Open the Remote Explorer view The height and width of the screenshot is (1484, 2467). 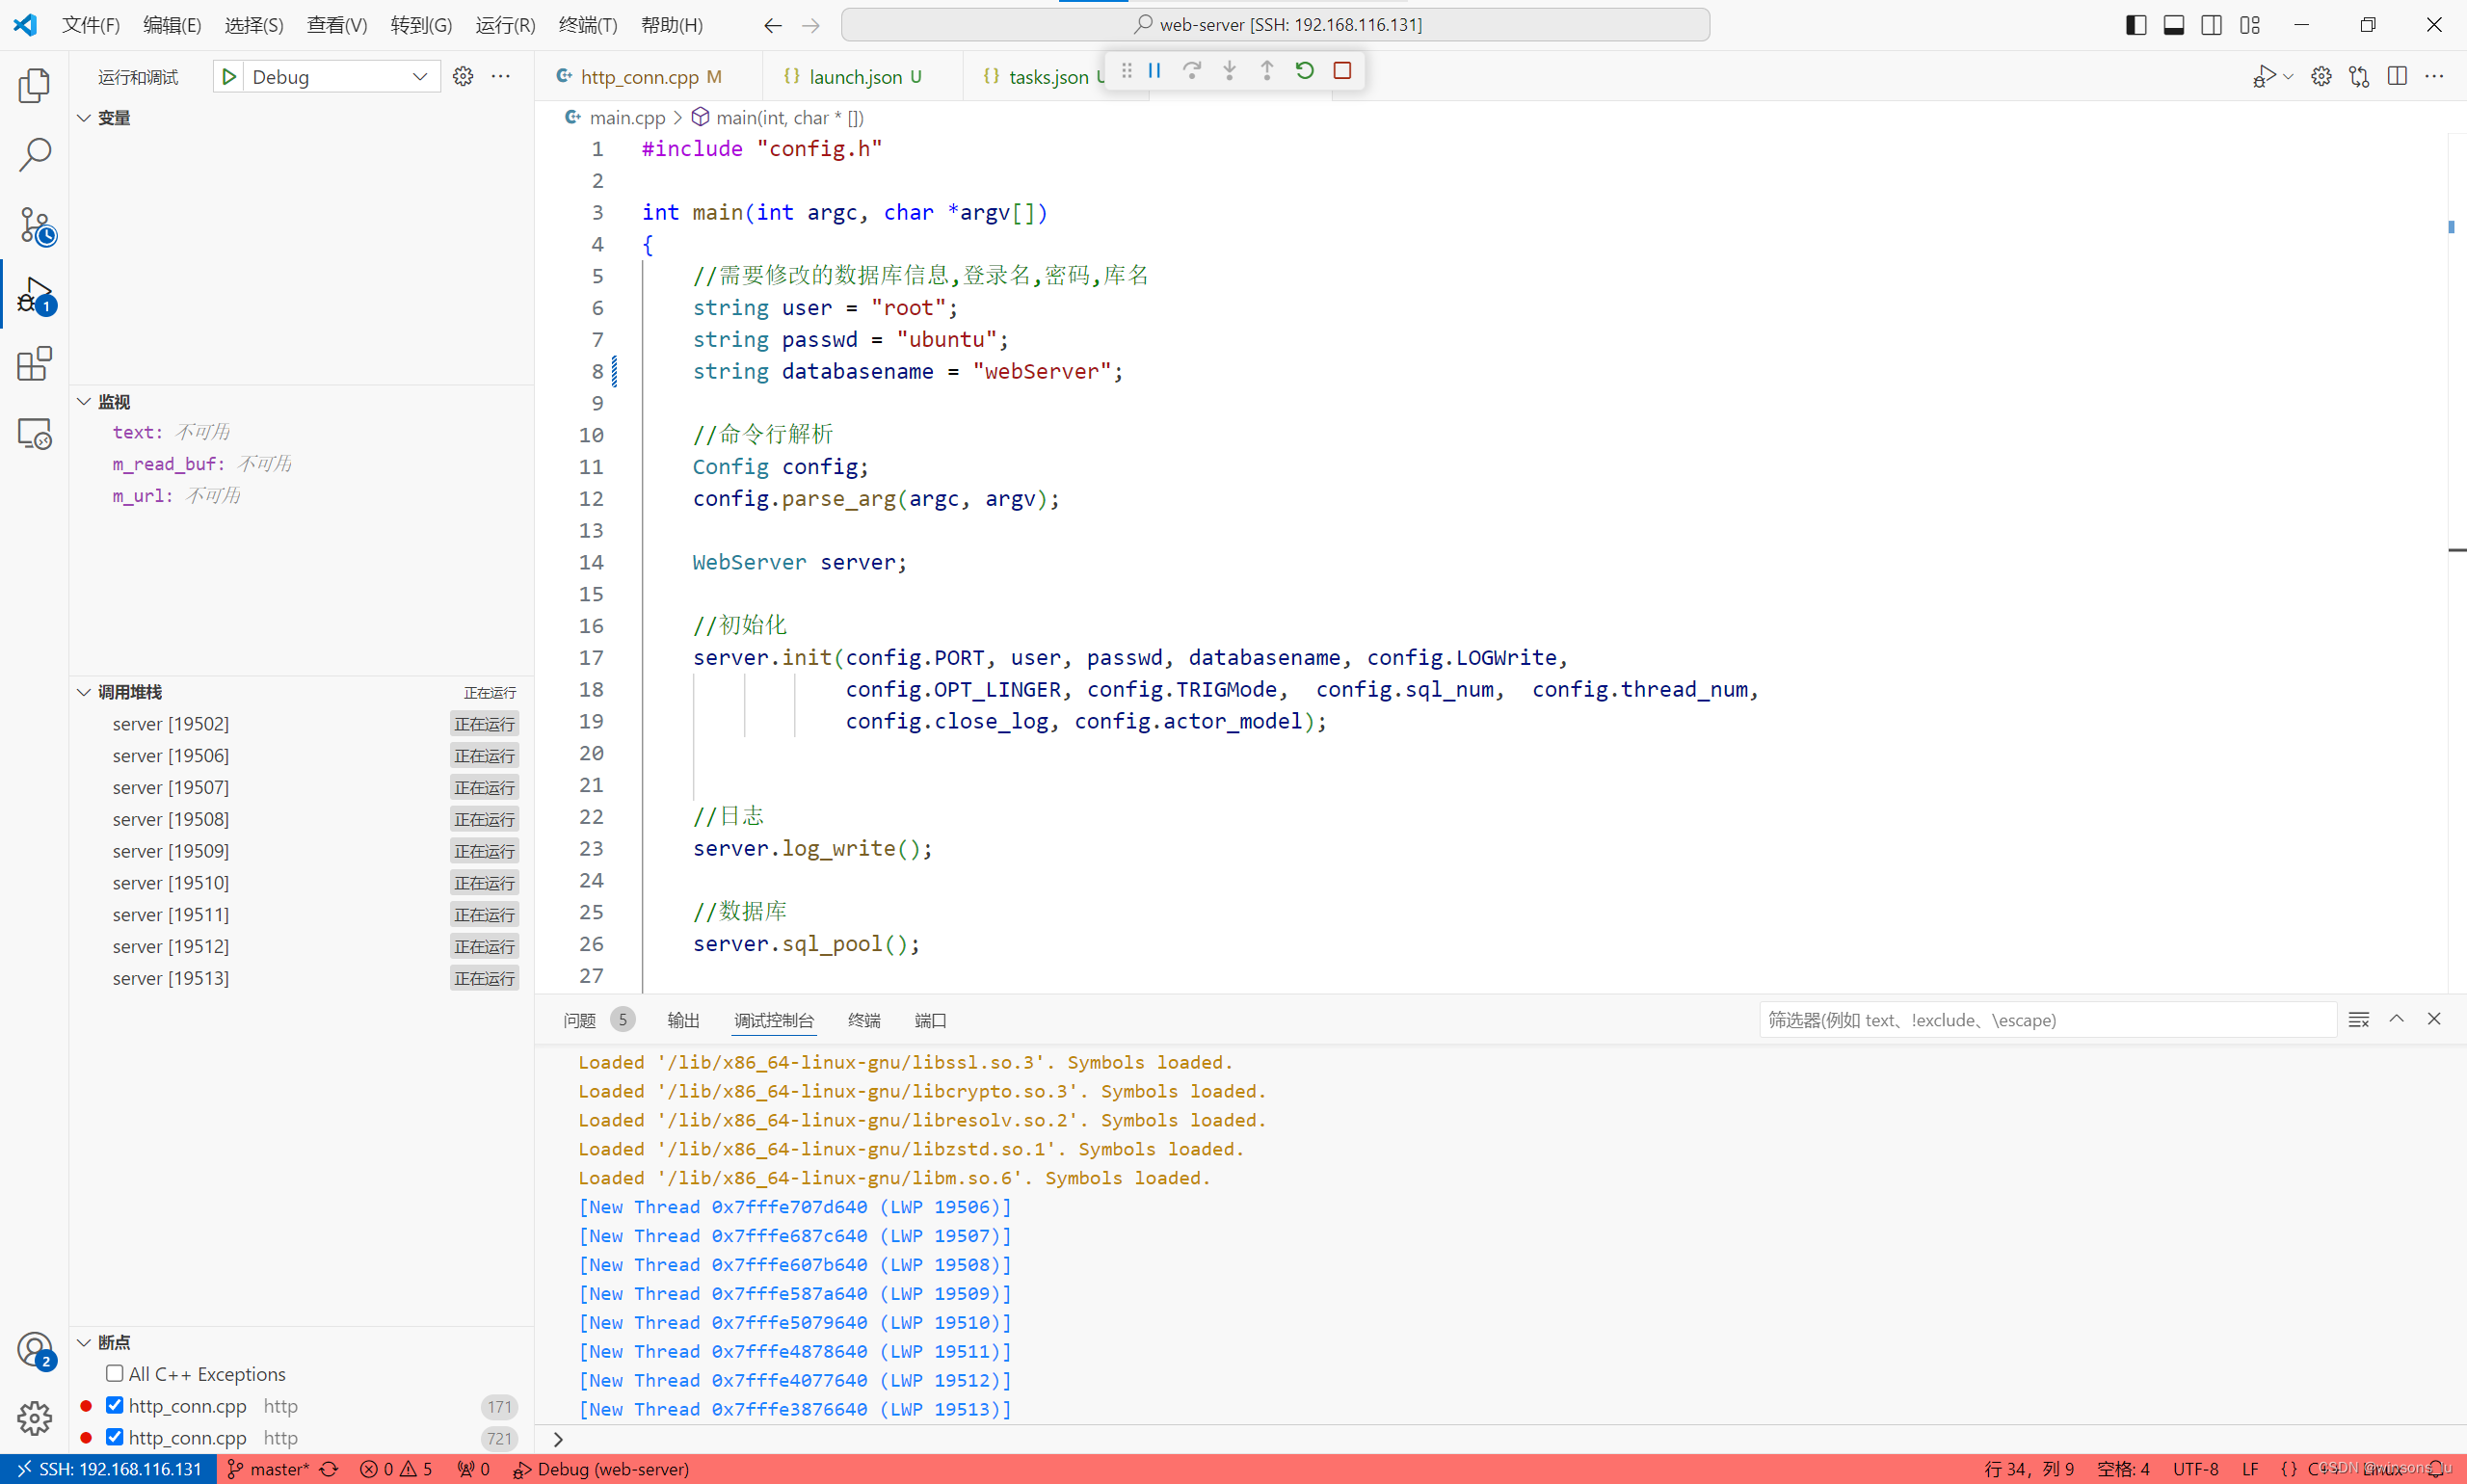point(33,433)
